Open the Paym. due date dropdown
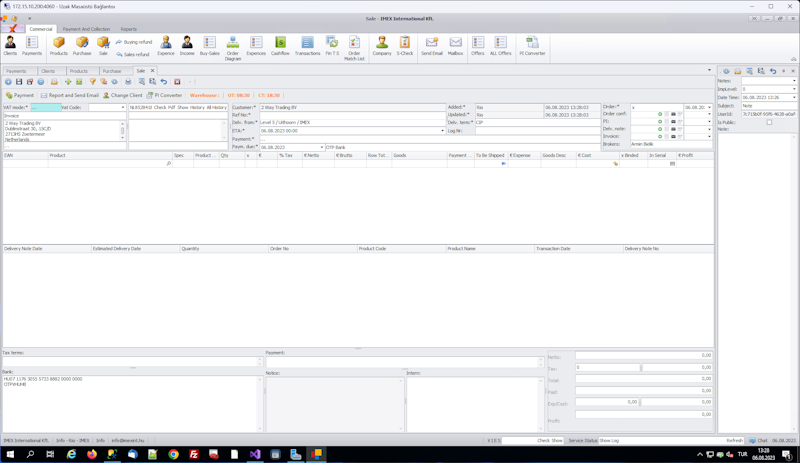 pos(321,147)
